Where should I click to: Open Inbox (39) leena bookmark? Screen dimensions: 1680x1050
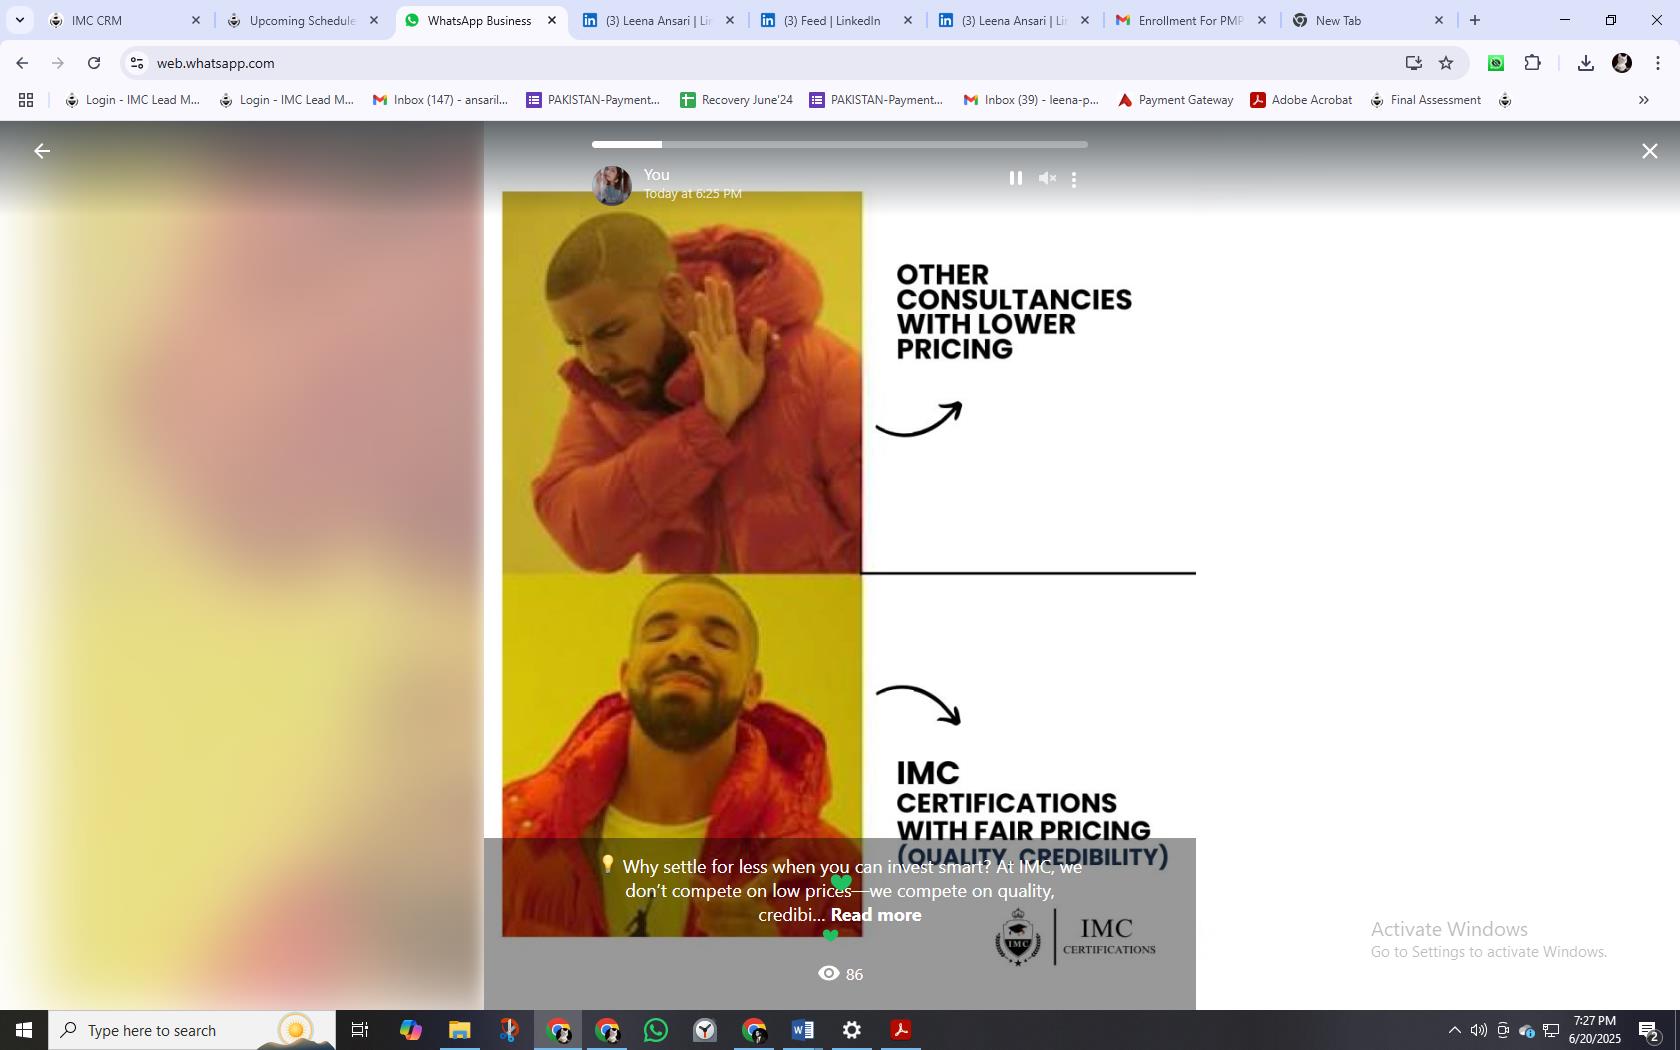[1030, 100]
